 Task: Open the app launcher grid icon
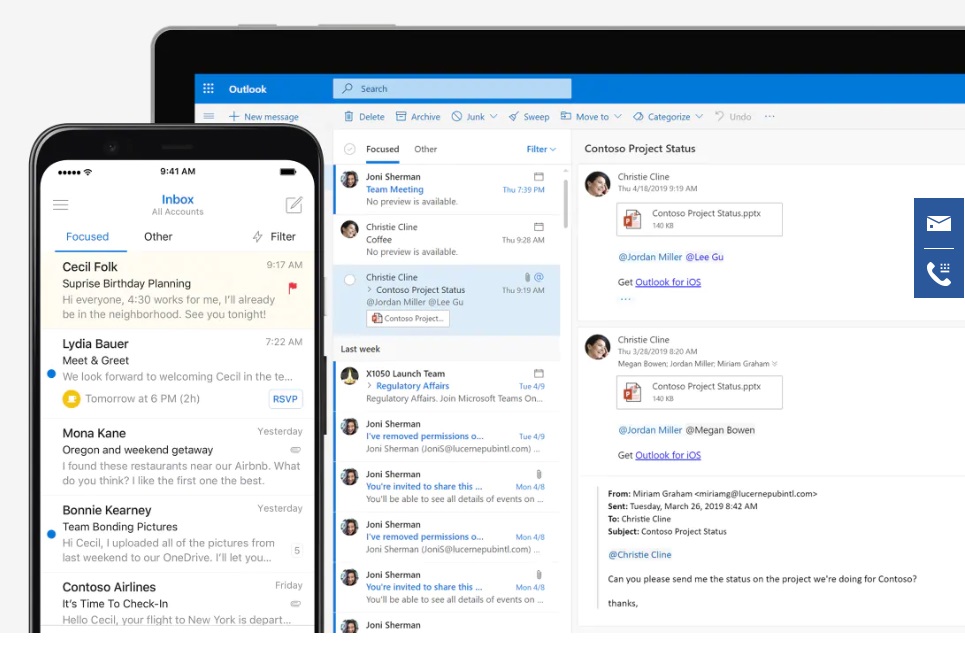click(208, 89)
